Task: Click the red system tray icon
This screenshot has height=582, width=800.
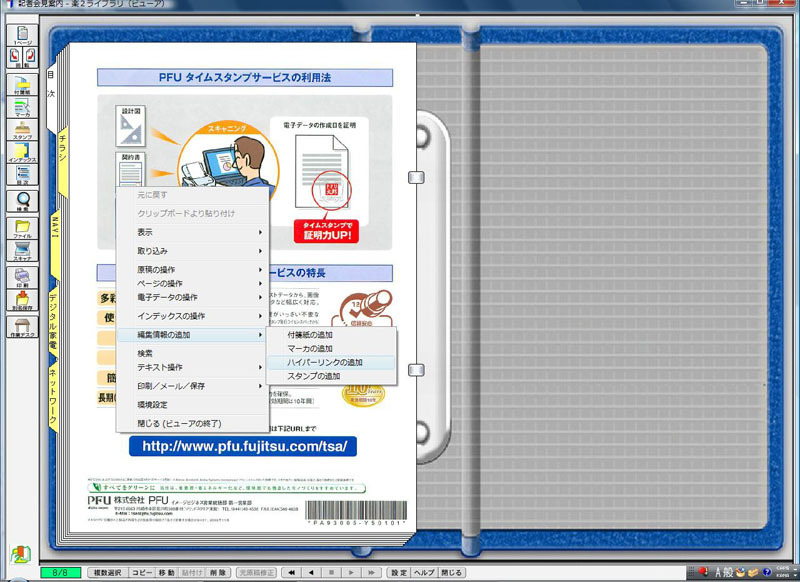Action: point(703,571)
